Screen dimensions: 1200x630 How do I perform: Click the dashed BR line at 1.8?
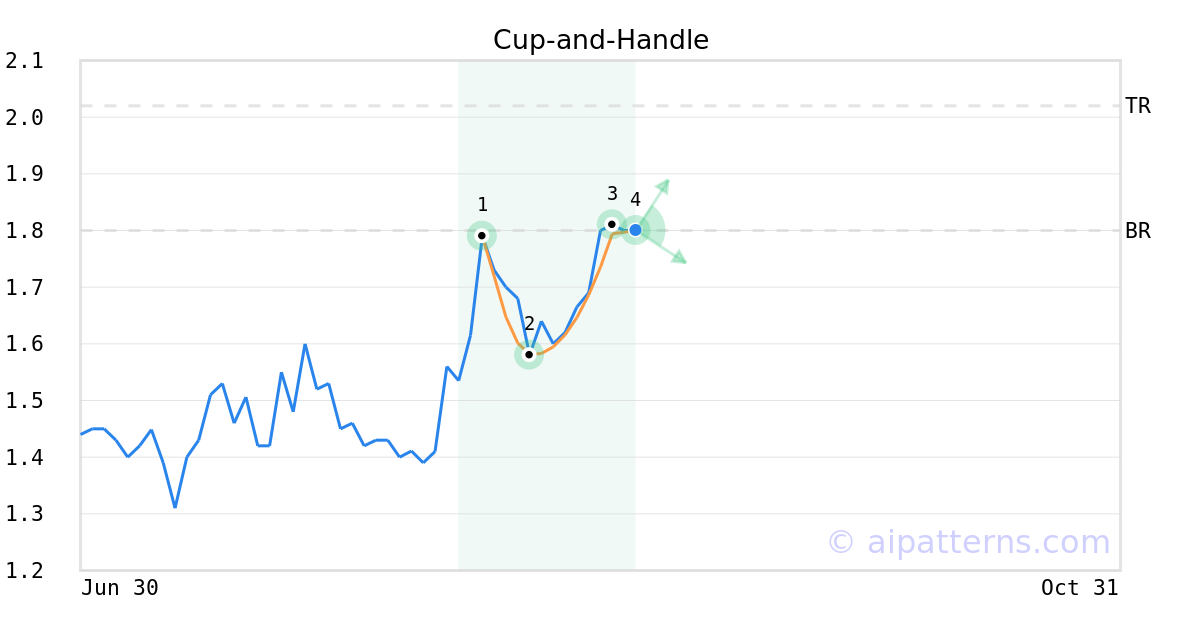(x=300, y=230)
